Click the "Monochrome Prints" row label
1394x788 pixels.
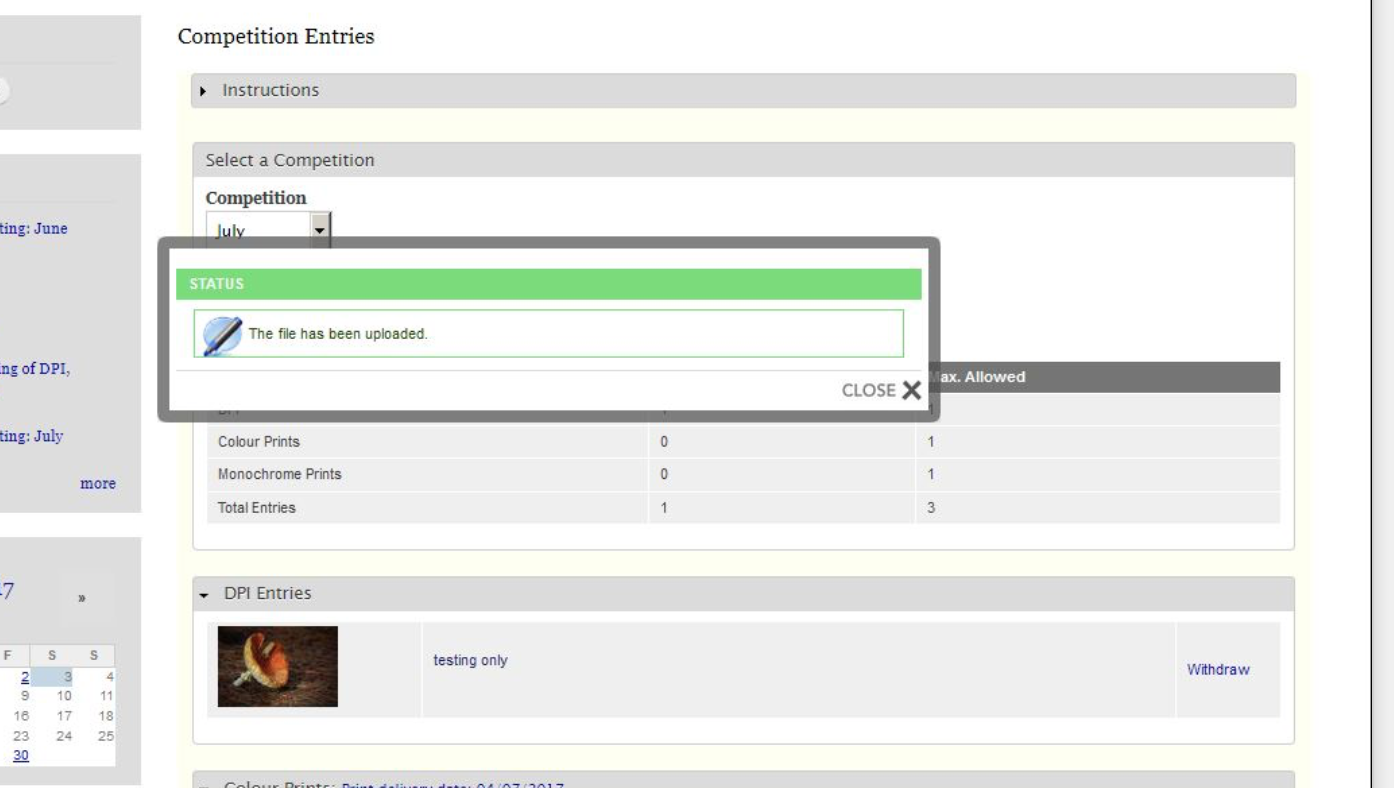tap(280, 474)
